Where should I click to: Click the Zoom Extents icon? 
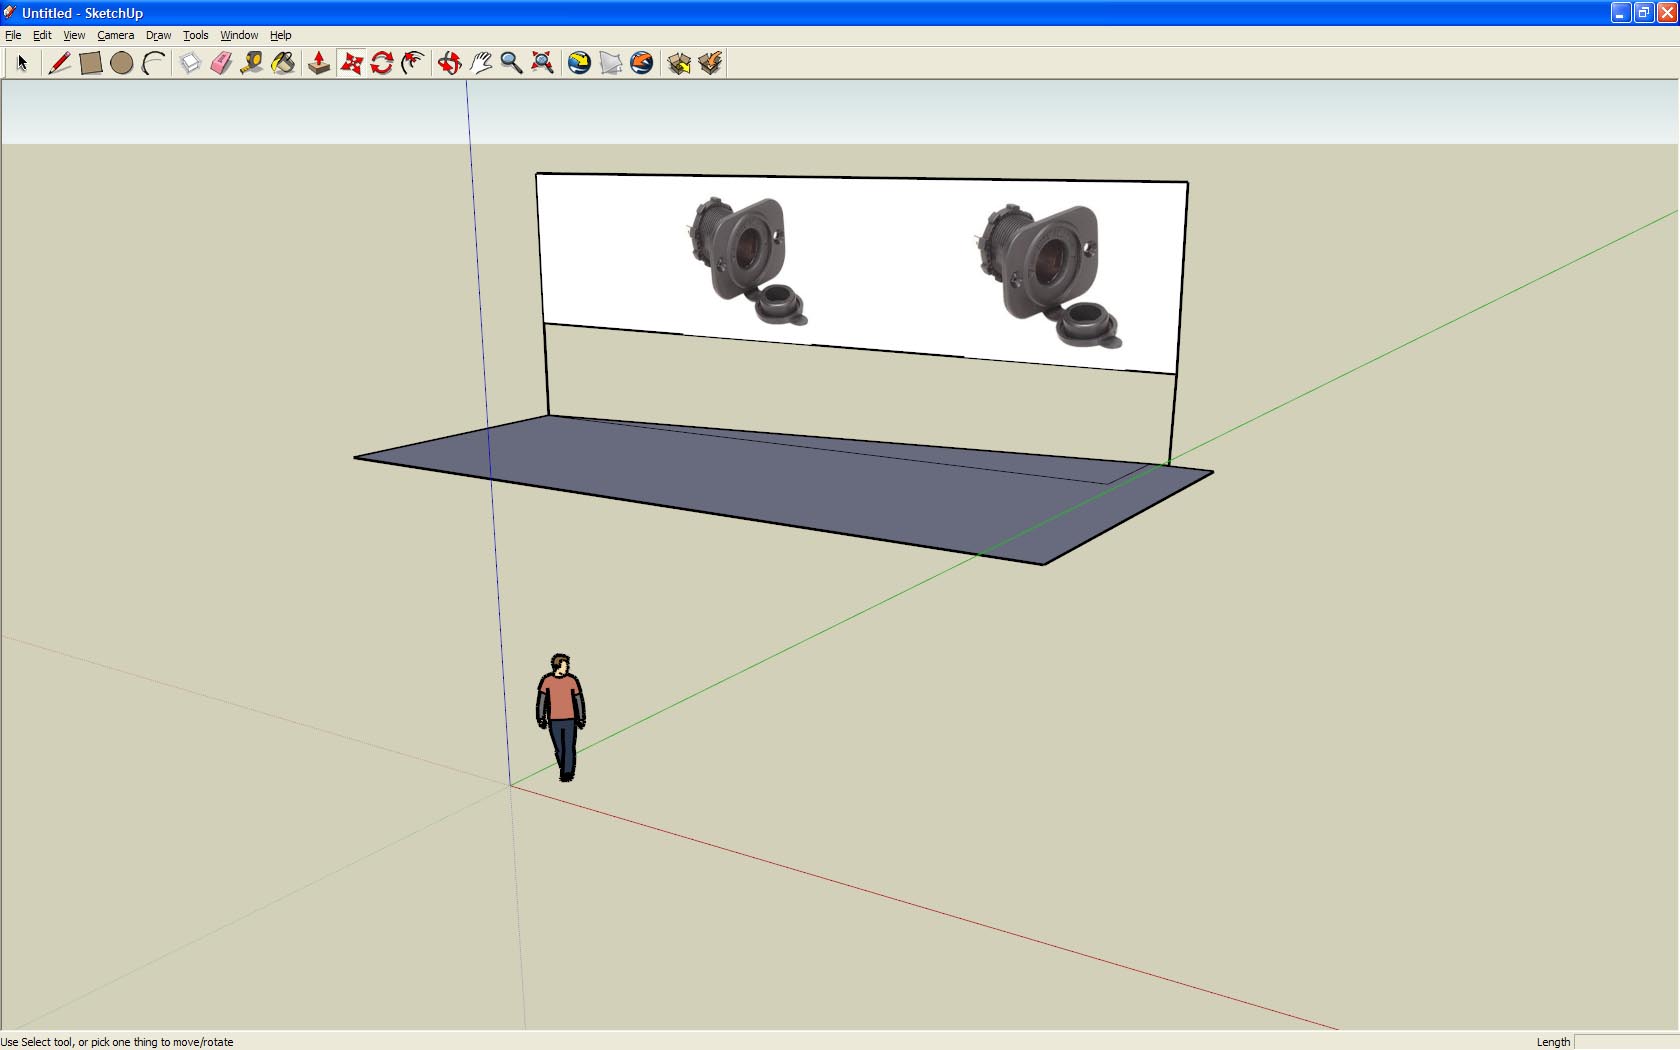click(x=543, y=63)
